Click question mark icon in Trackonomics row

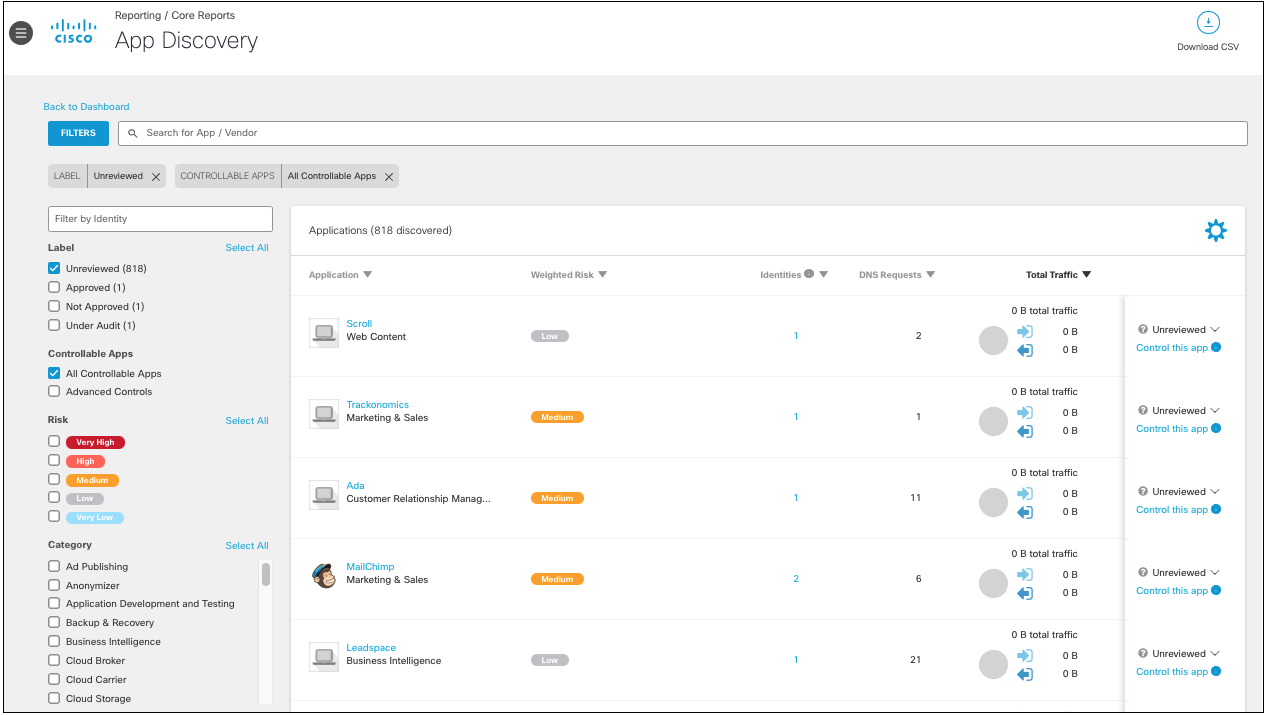pyautogui.click(x=1143, y=410)
